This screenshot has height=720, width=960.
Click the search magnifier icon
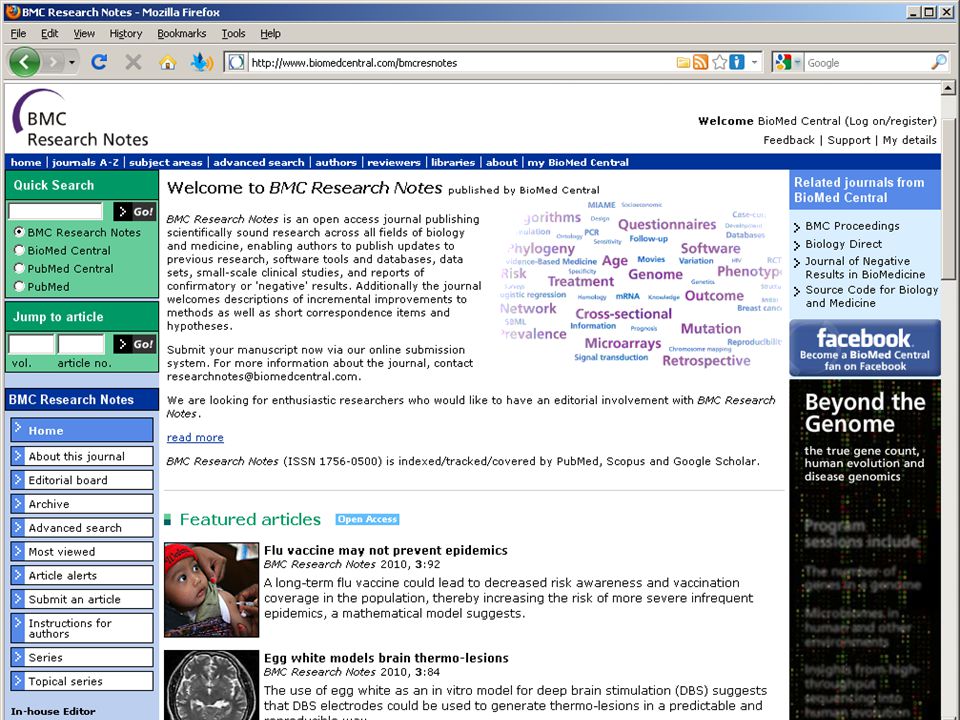click(x=938, y=62)
